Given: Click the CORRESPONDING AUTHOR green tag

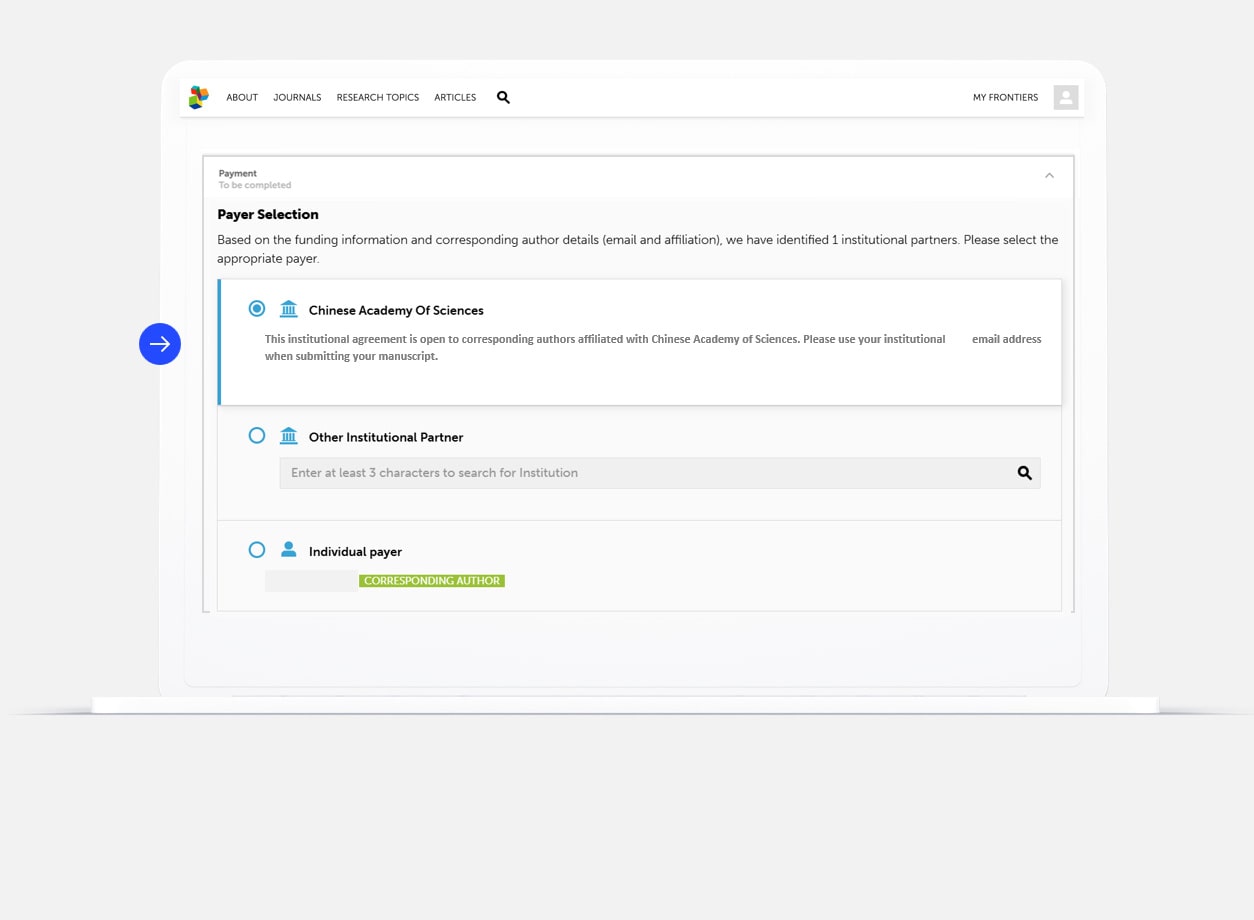Looking at the screenshot, I should tap(432, 581).
